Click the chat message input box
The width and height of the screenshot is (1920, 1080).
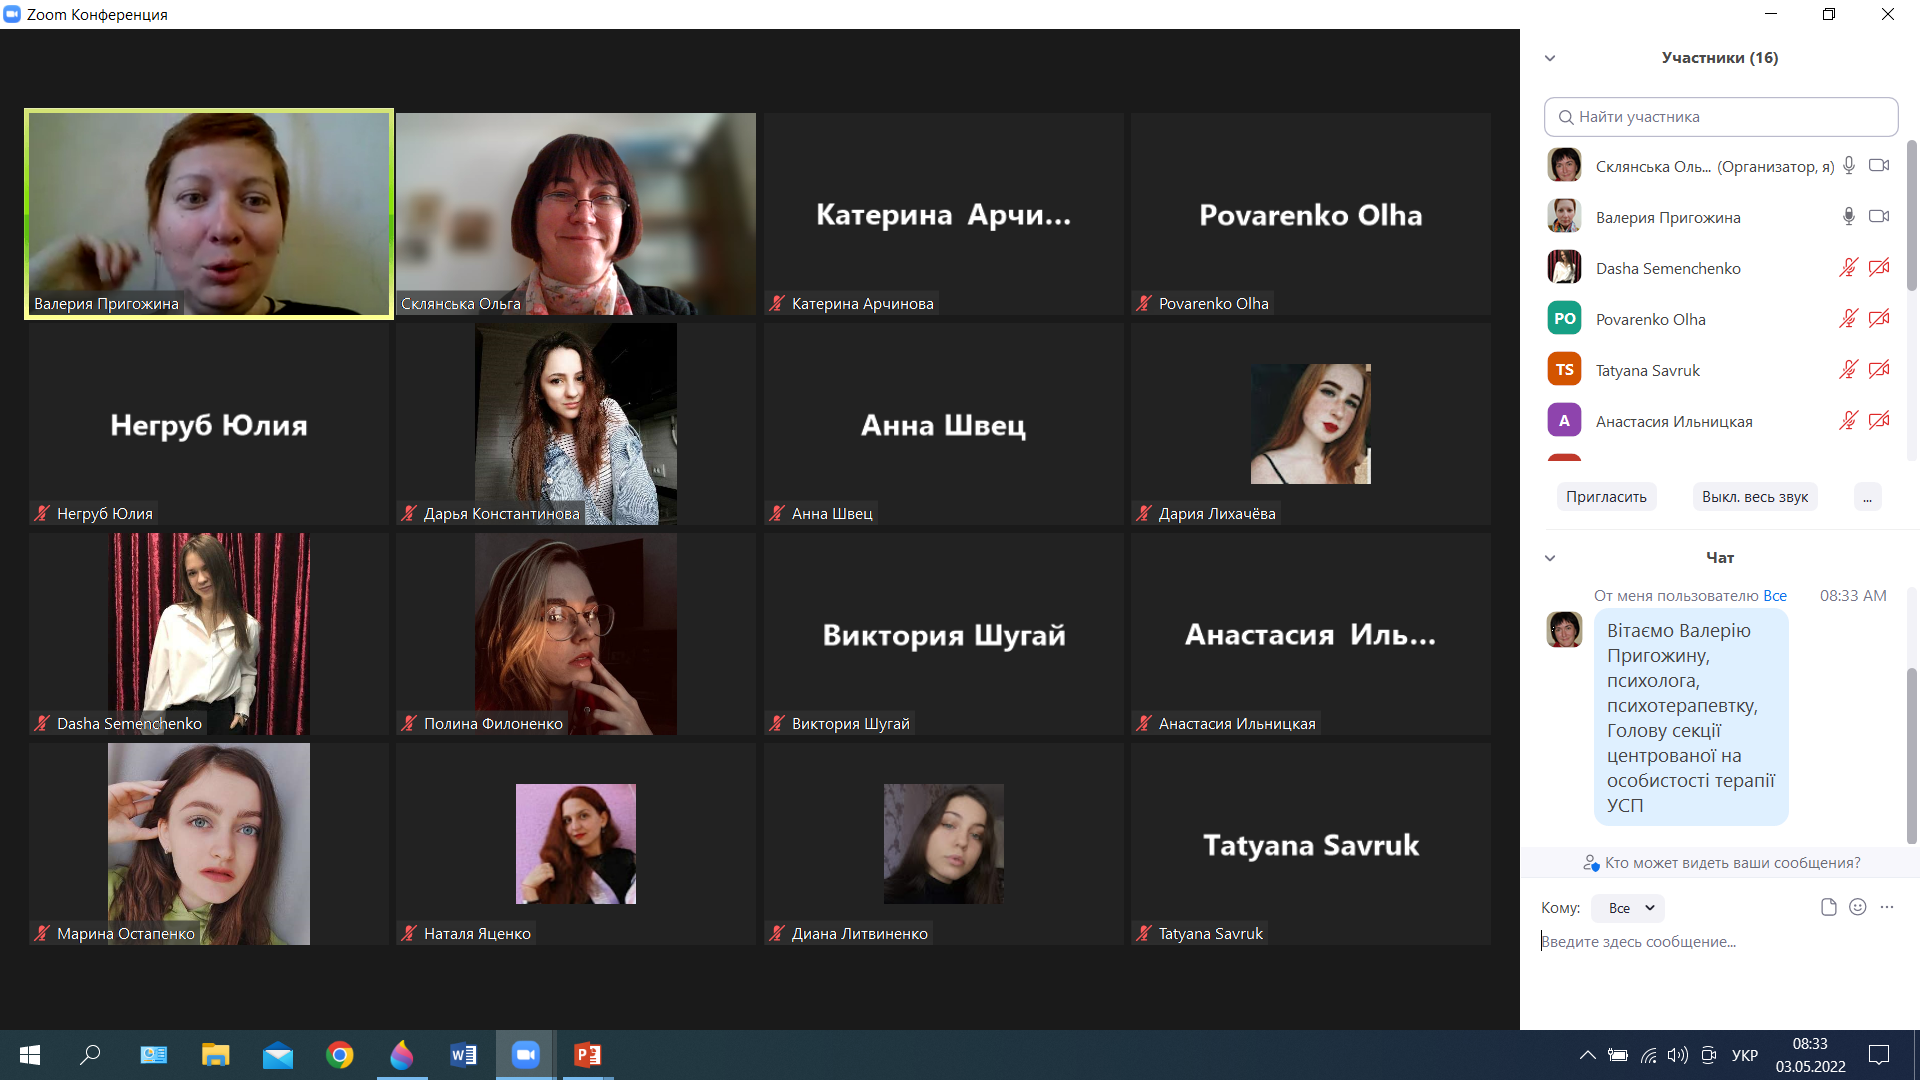pos(1720,942)
